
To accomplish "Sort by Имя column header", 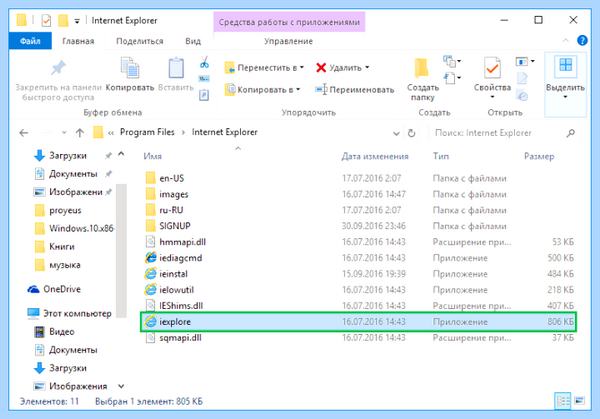I will click(152, 156).
